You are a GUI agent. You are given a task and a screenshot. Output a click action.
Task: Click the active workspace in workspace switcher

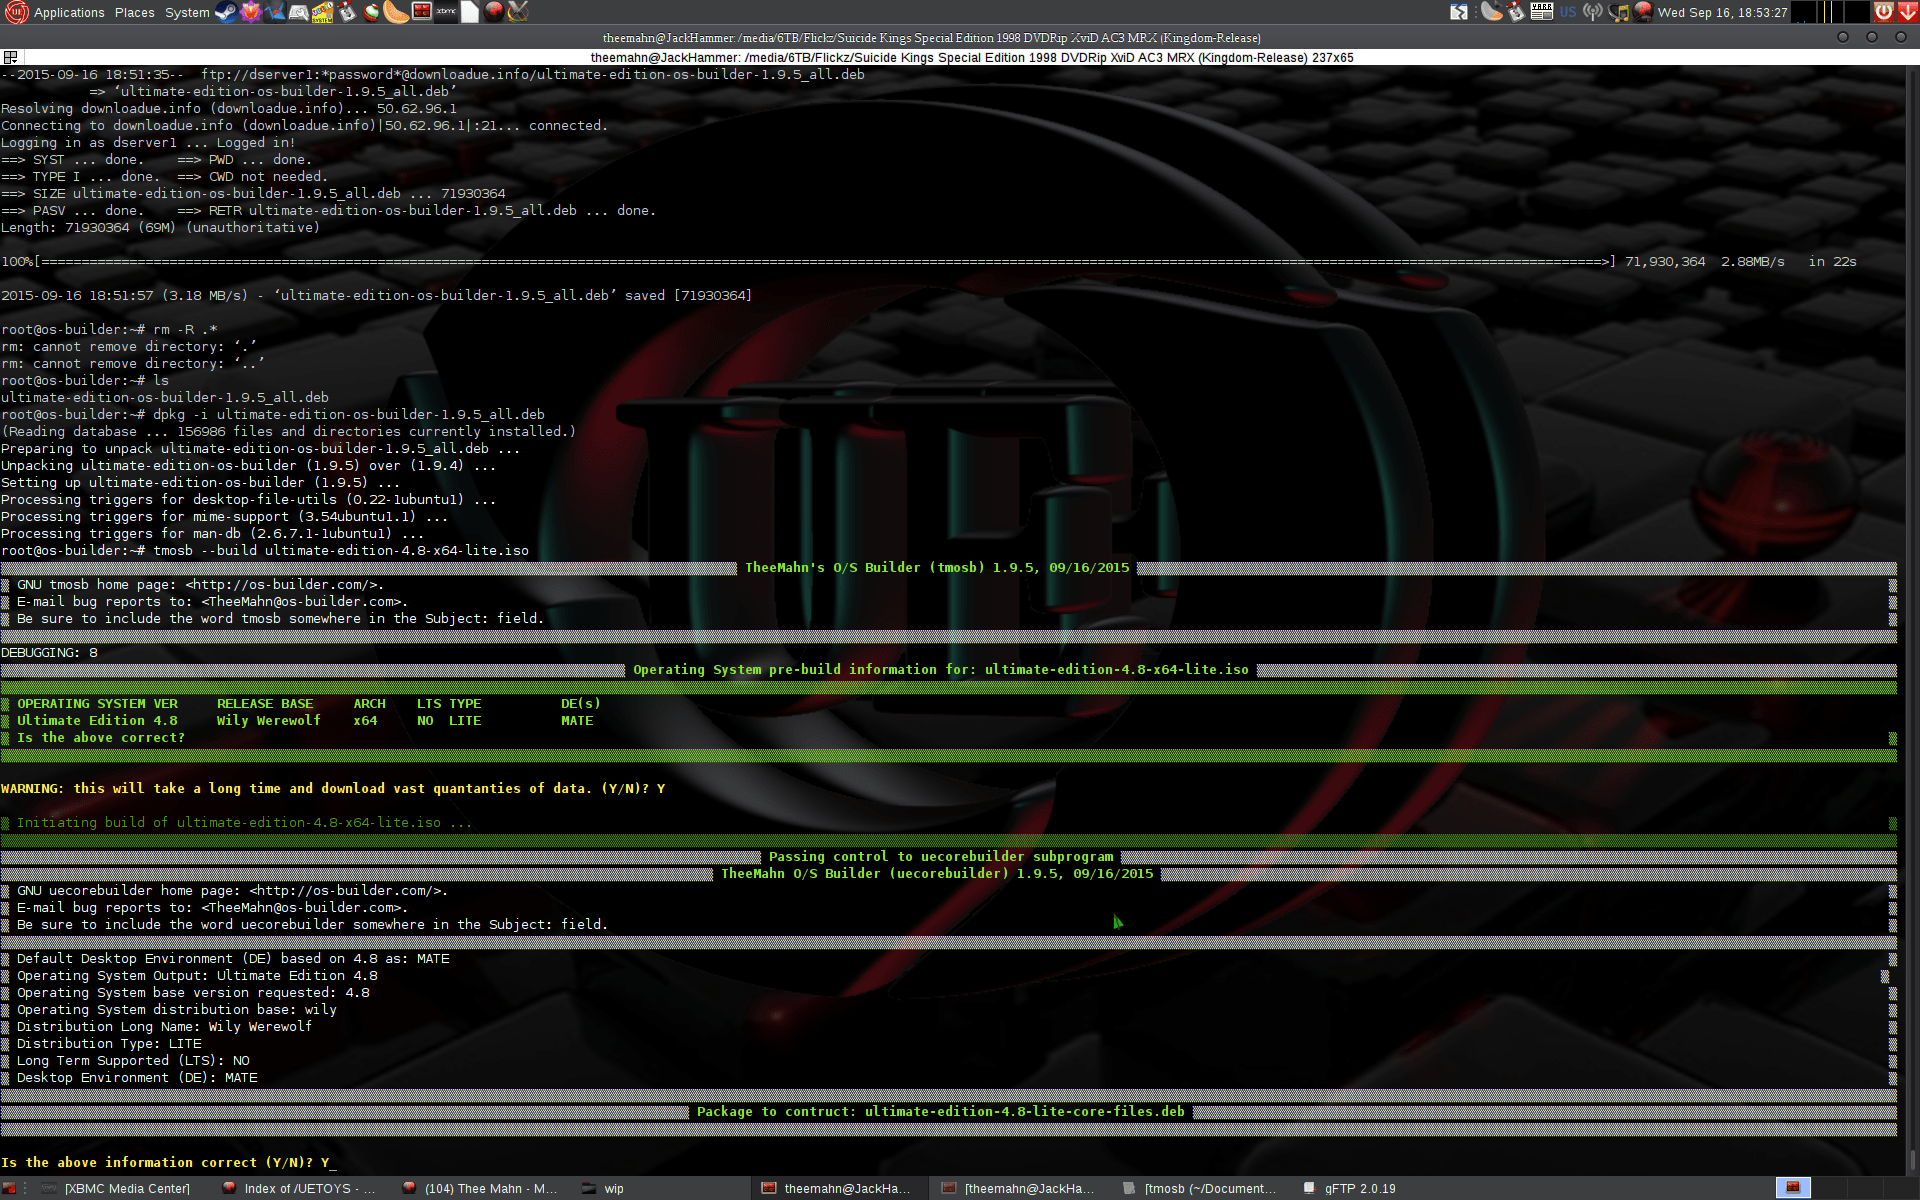point(1793,1187)
